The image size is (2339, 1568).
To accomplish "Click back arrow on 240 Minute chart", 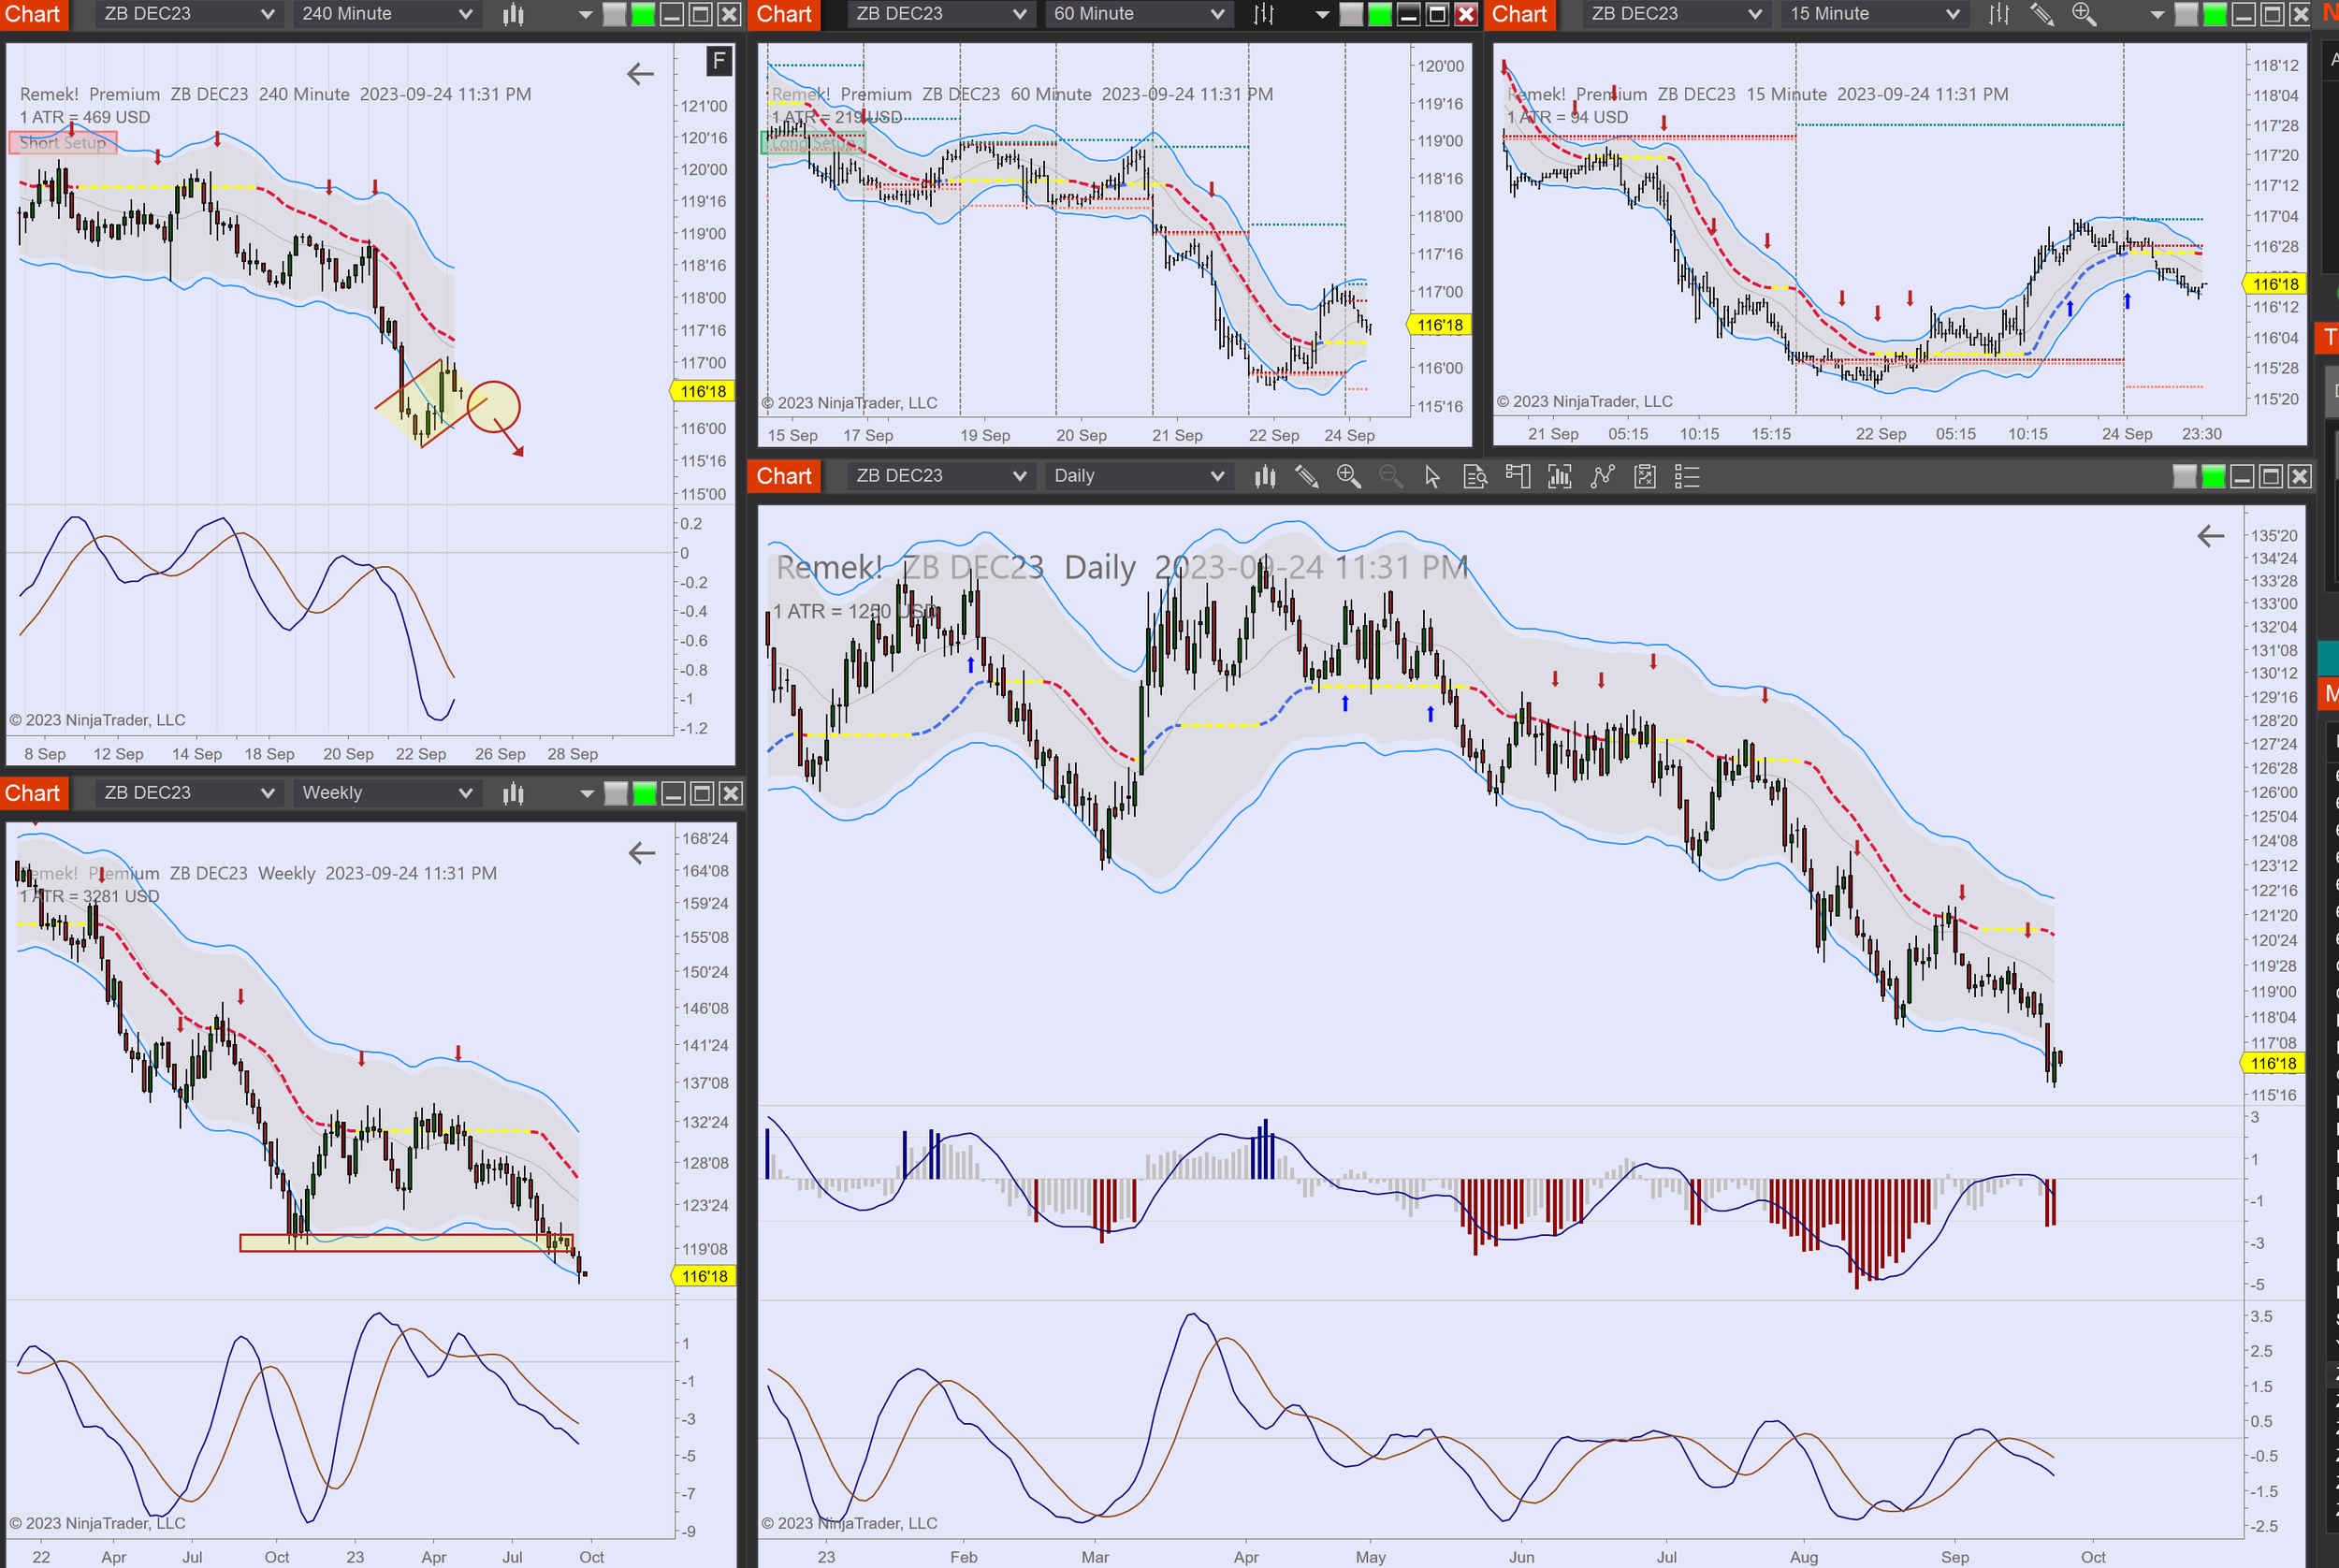I will click(x=640, y=73).
